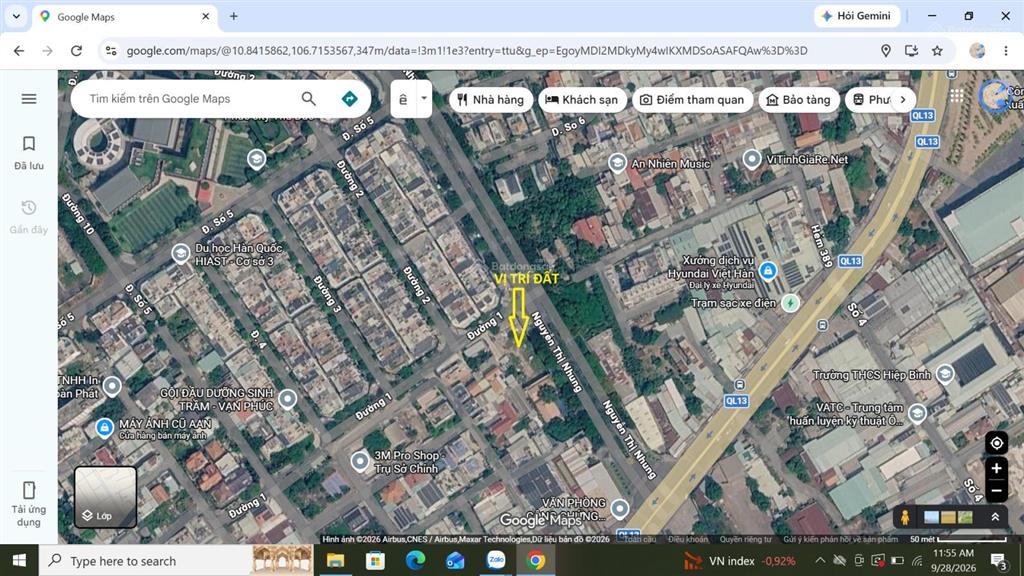Open the Gần đây recent history
The image size is (1024, 576).
pyautogui.click(x=29, y=217)
